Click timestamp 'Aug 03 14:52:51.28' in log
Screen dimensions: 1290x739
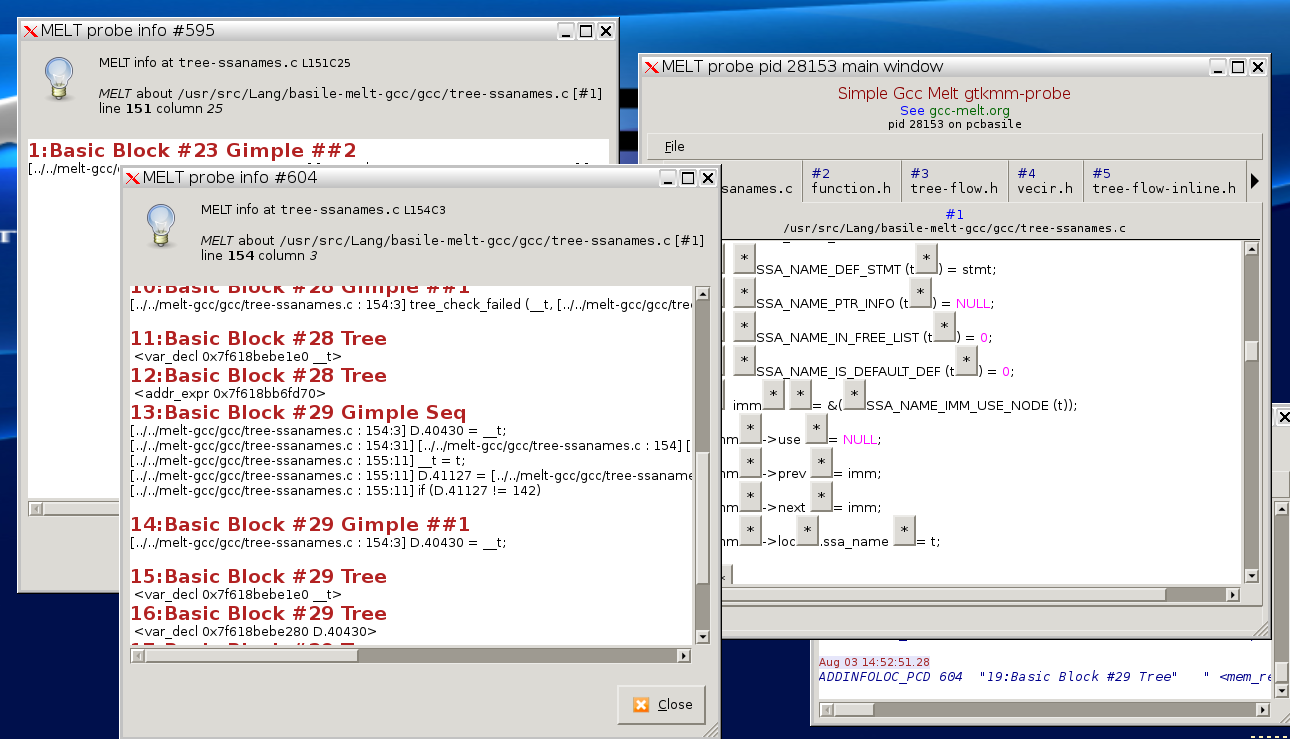click(x=874, y=662)
